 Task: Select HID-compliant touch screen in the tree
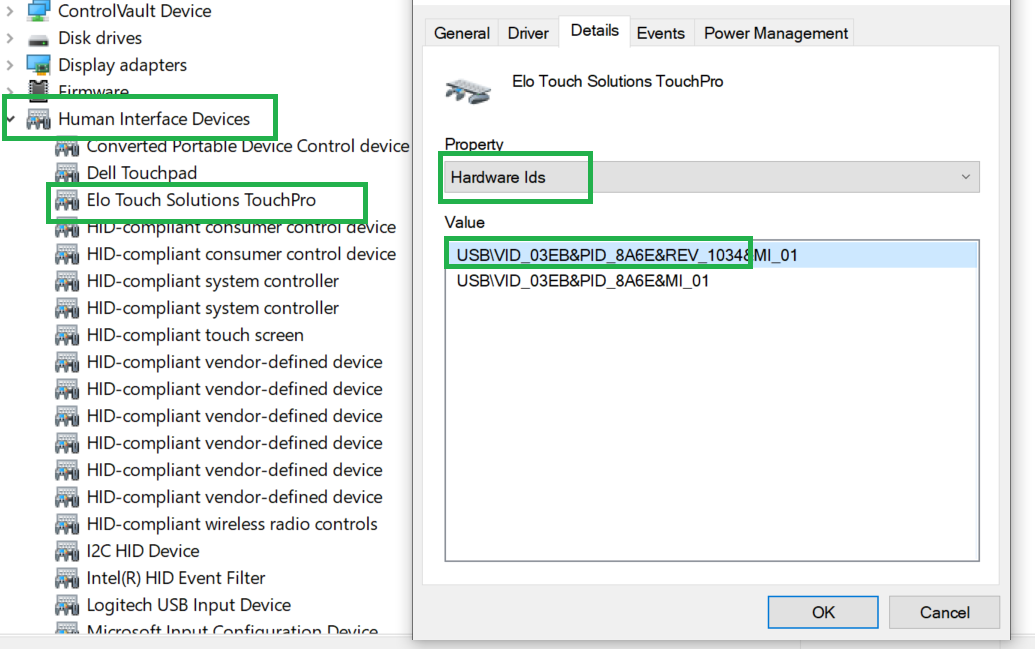click(x=195, y=335)
